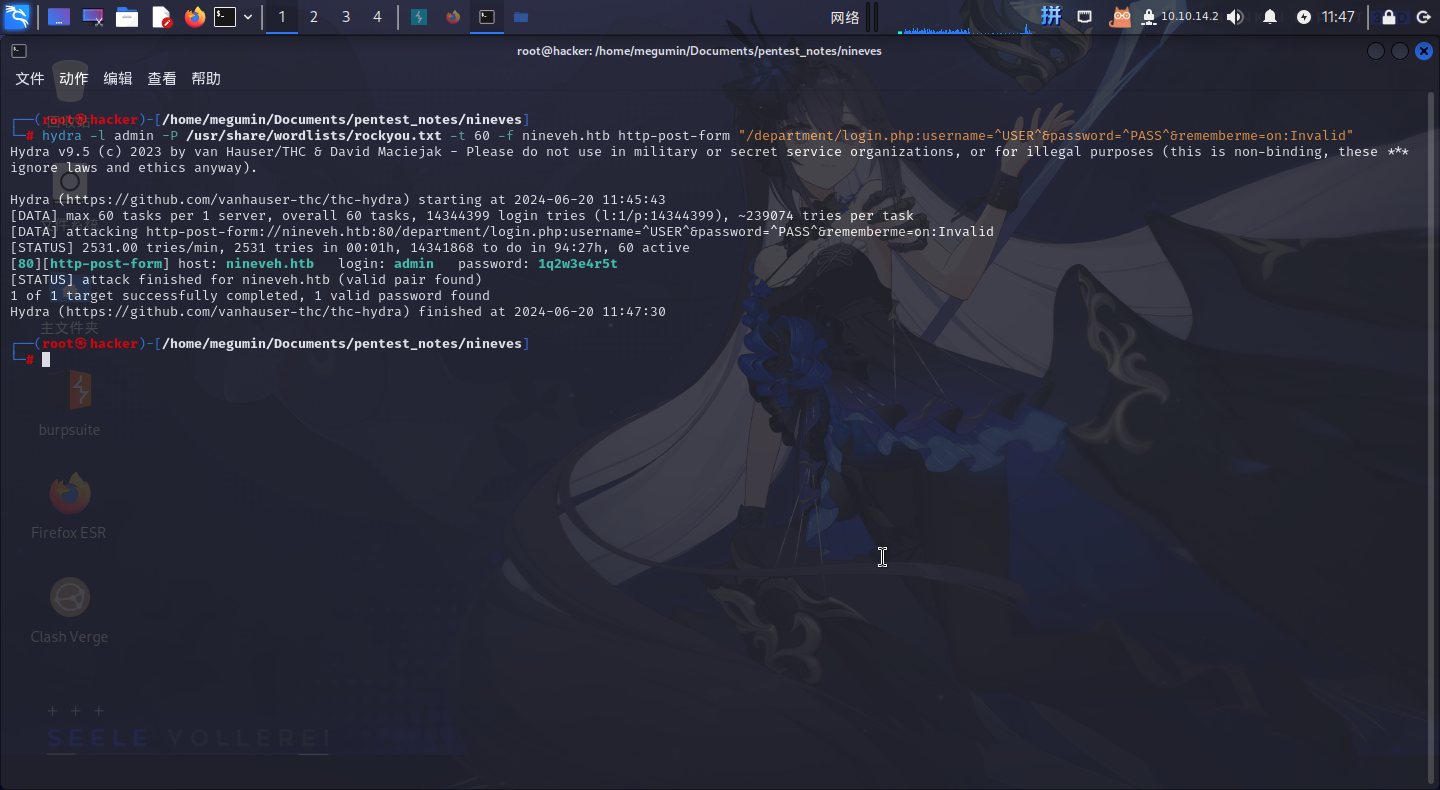
Task: Switch to workspace 1
Action: [282, 17]
